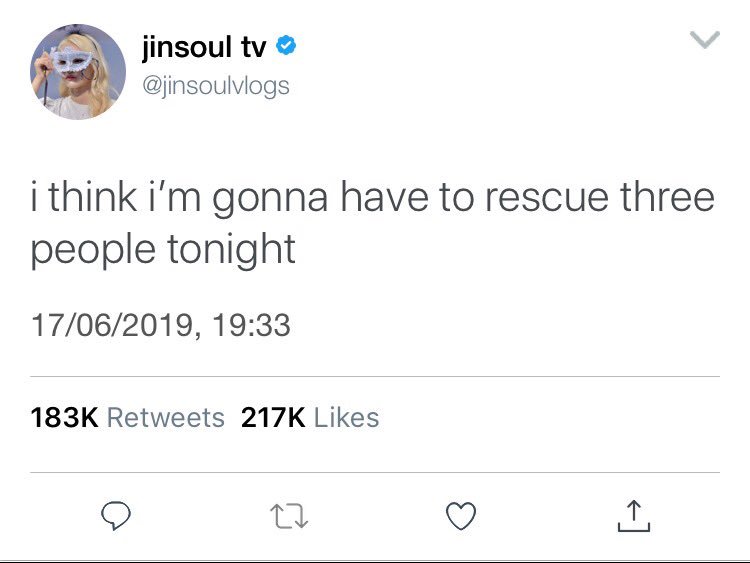This screenshot has width=750, height=563.
Task: Click the 17/06/2019 date stamp
Action: pyautogui.click(x=112, y=325)
